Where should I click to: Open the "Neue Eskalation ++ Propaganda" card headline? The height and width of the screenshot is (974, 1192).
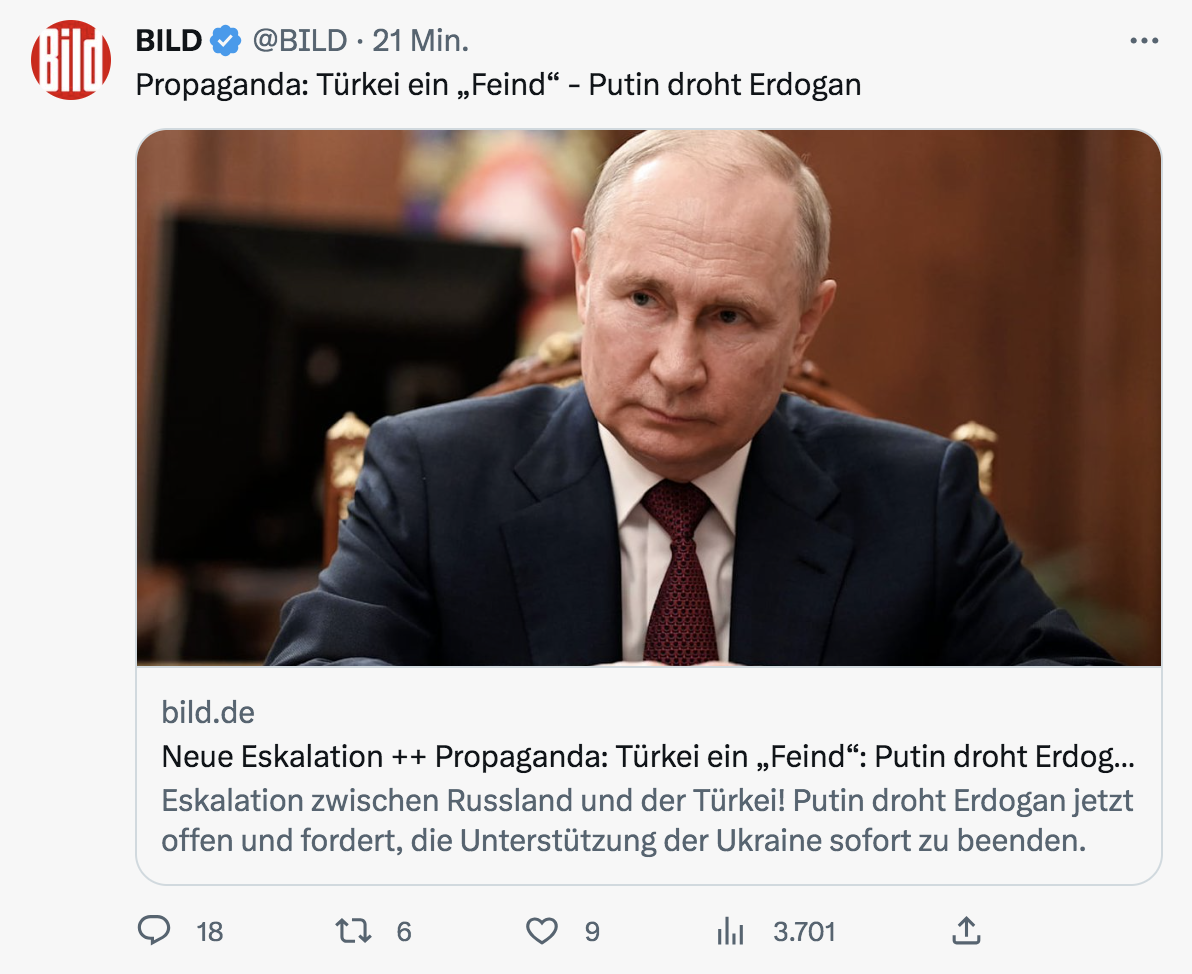pos(647,756)
